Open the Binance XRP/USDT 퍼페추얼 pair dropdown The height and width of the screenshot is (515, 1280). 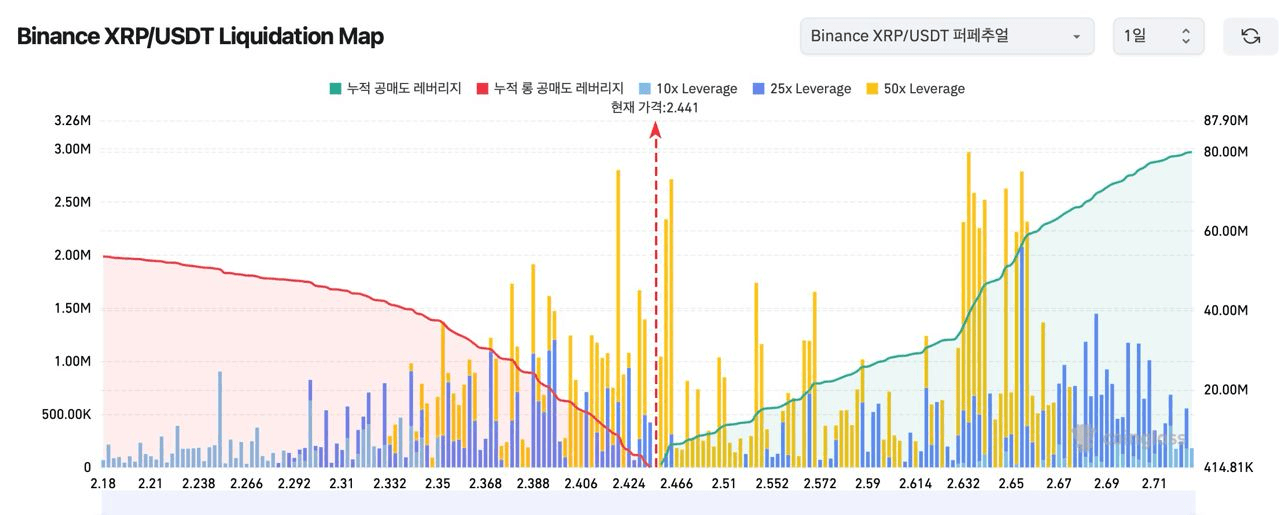pos(946,36)
